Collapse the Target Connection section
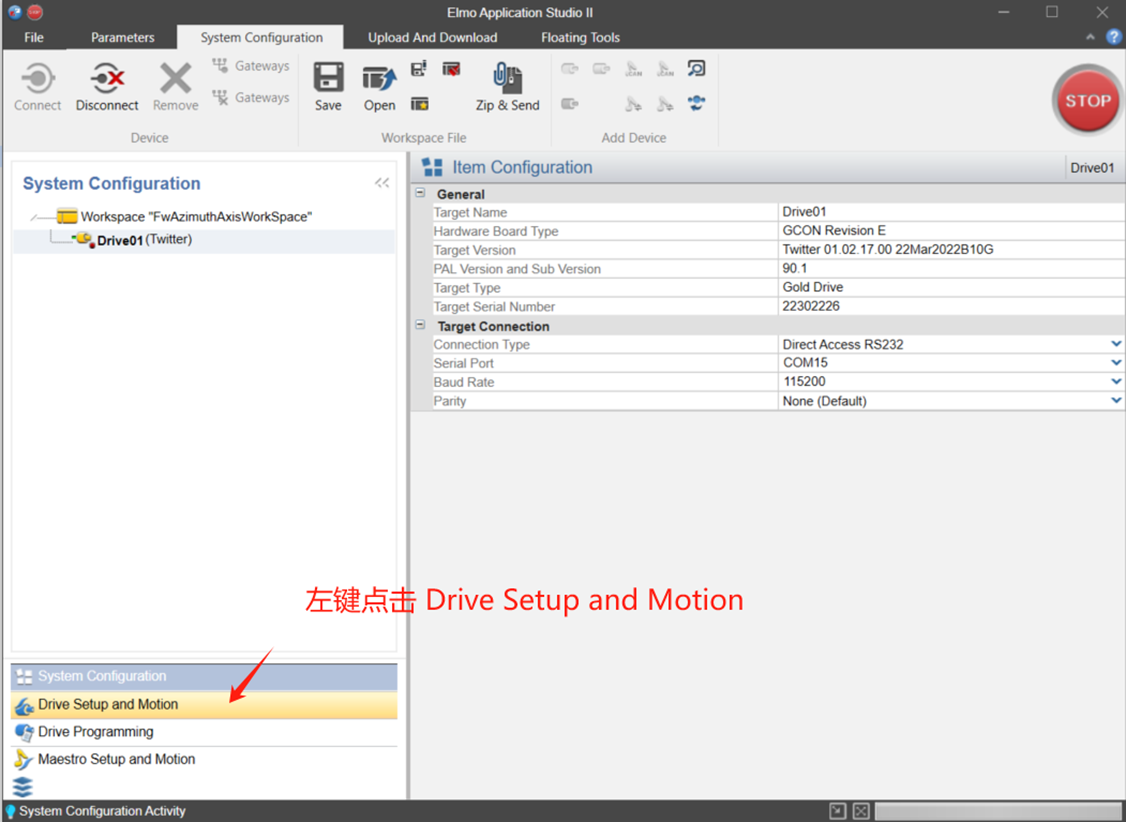Viewport: 1126px width, 822px height. coord(421,325)
